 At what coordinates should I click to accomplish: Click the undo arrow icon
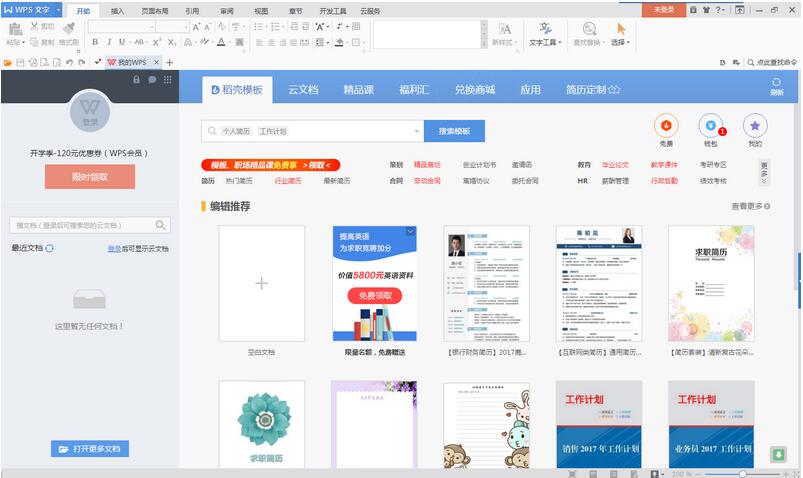(69, 63)
